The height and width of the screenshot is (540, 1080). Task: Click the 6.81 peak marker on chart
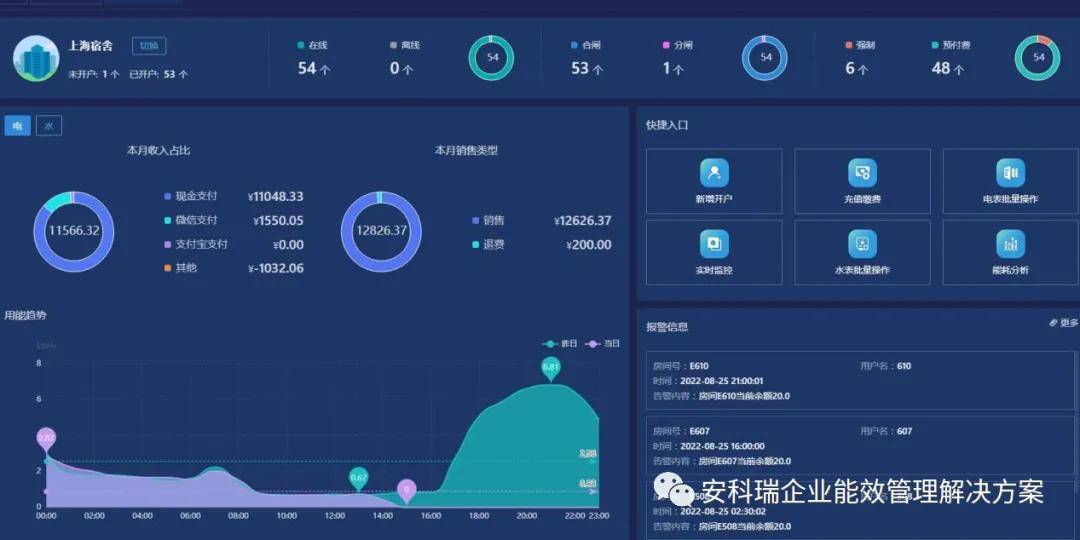pyautogui.click(x=550, y=368)
